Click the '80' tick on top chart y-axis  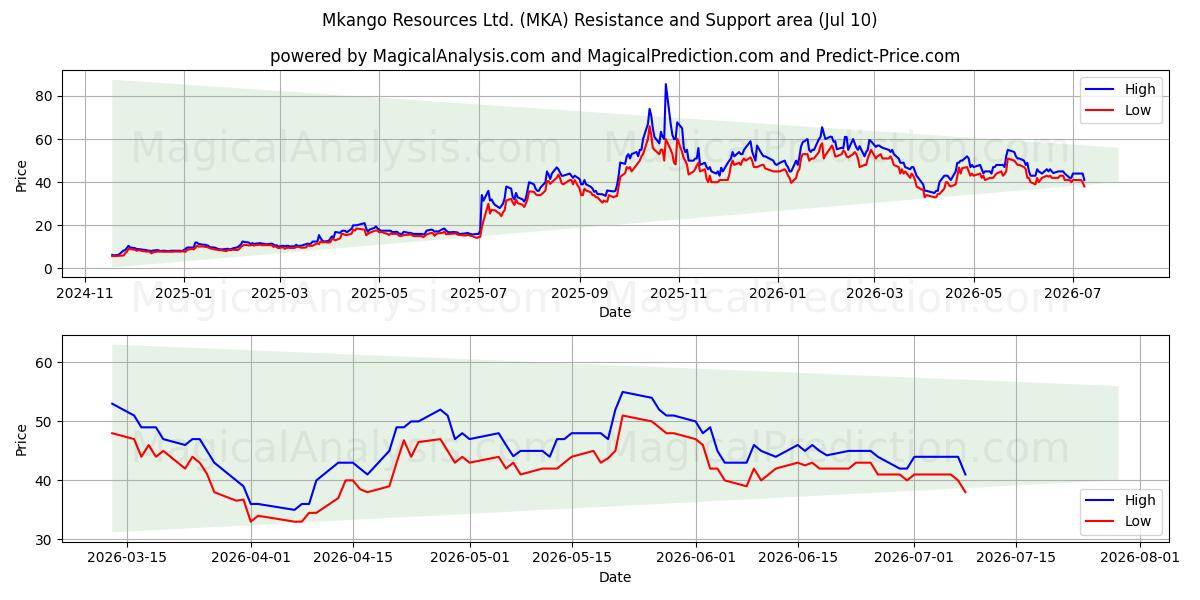point(46,96)
